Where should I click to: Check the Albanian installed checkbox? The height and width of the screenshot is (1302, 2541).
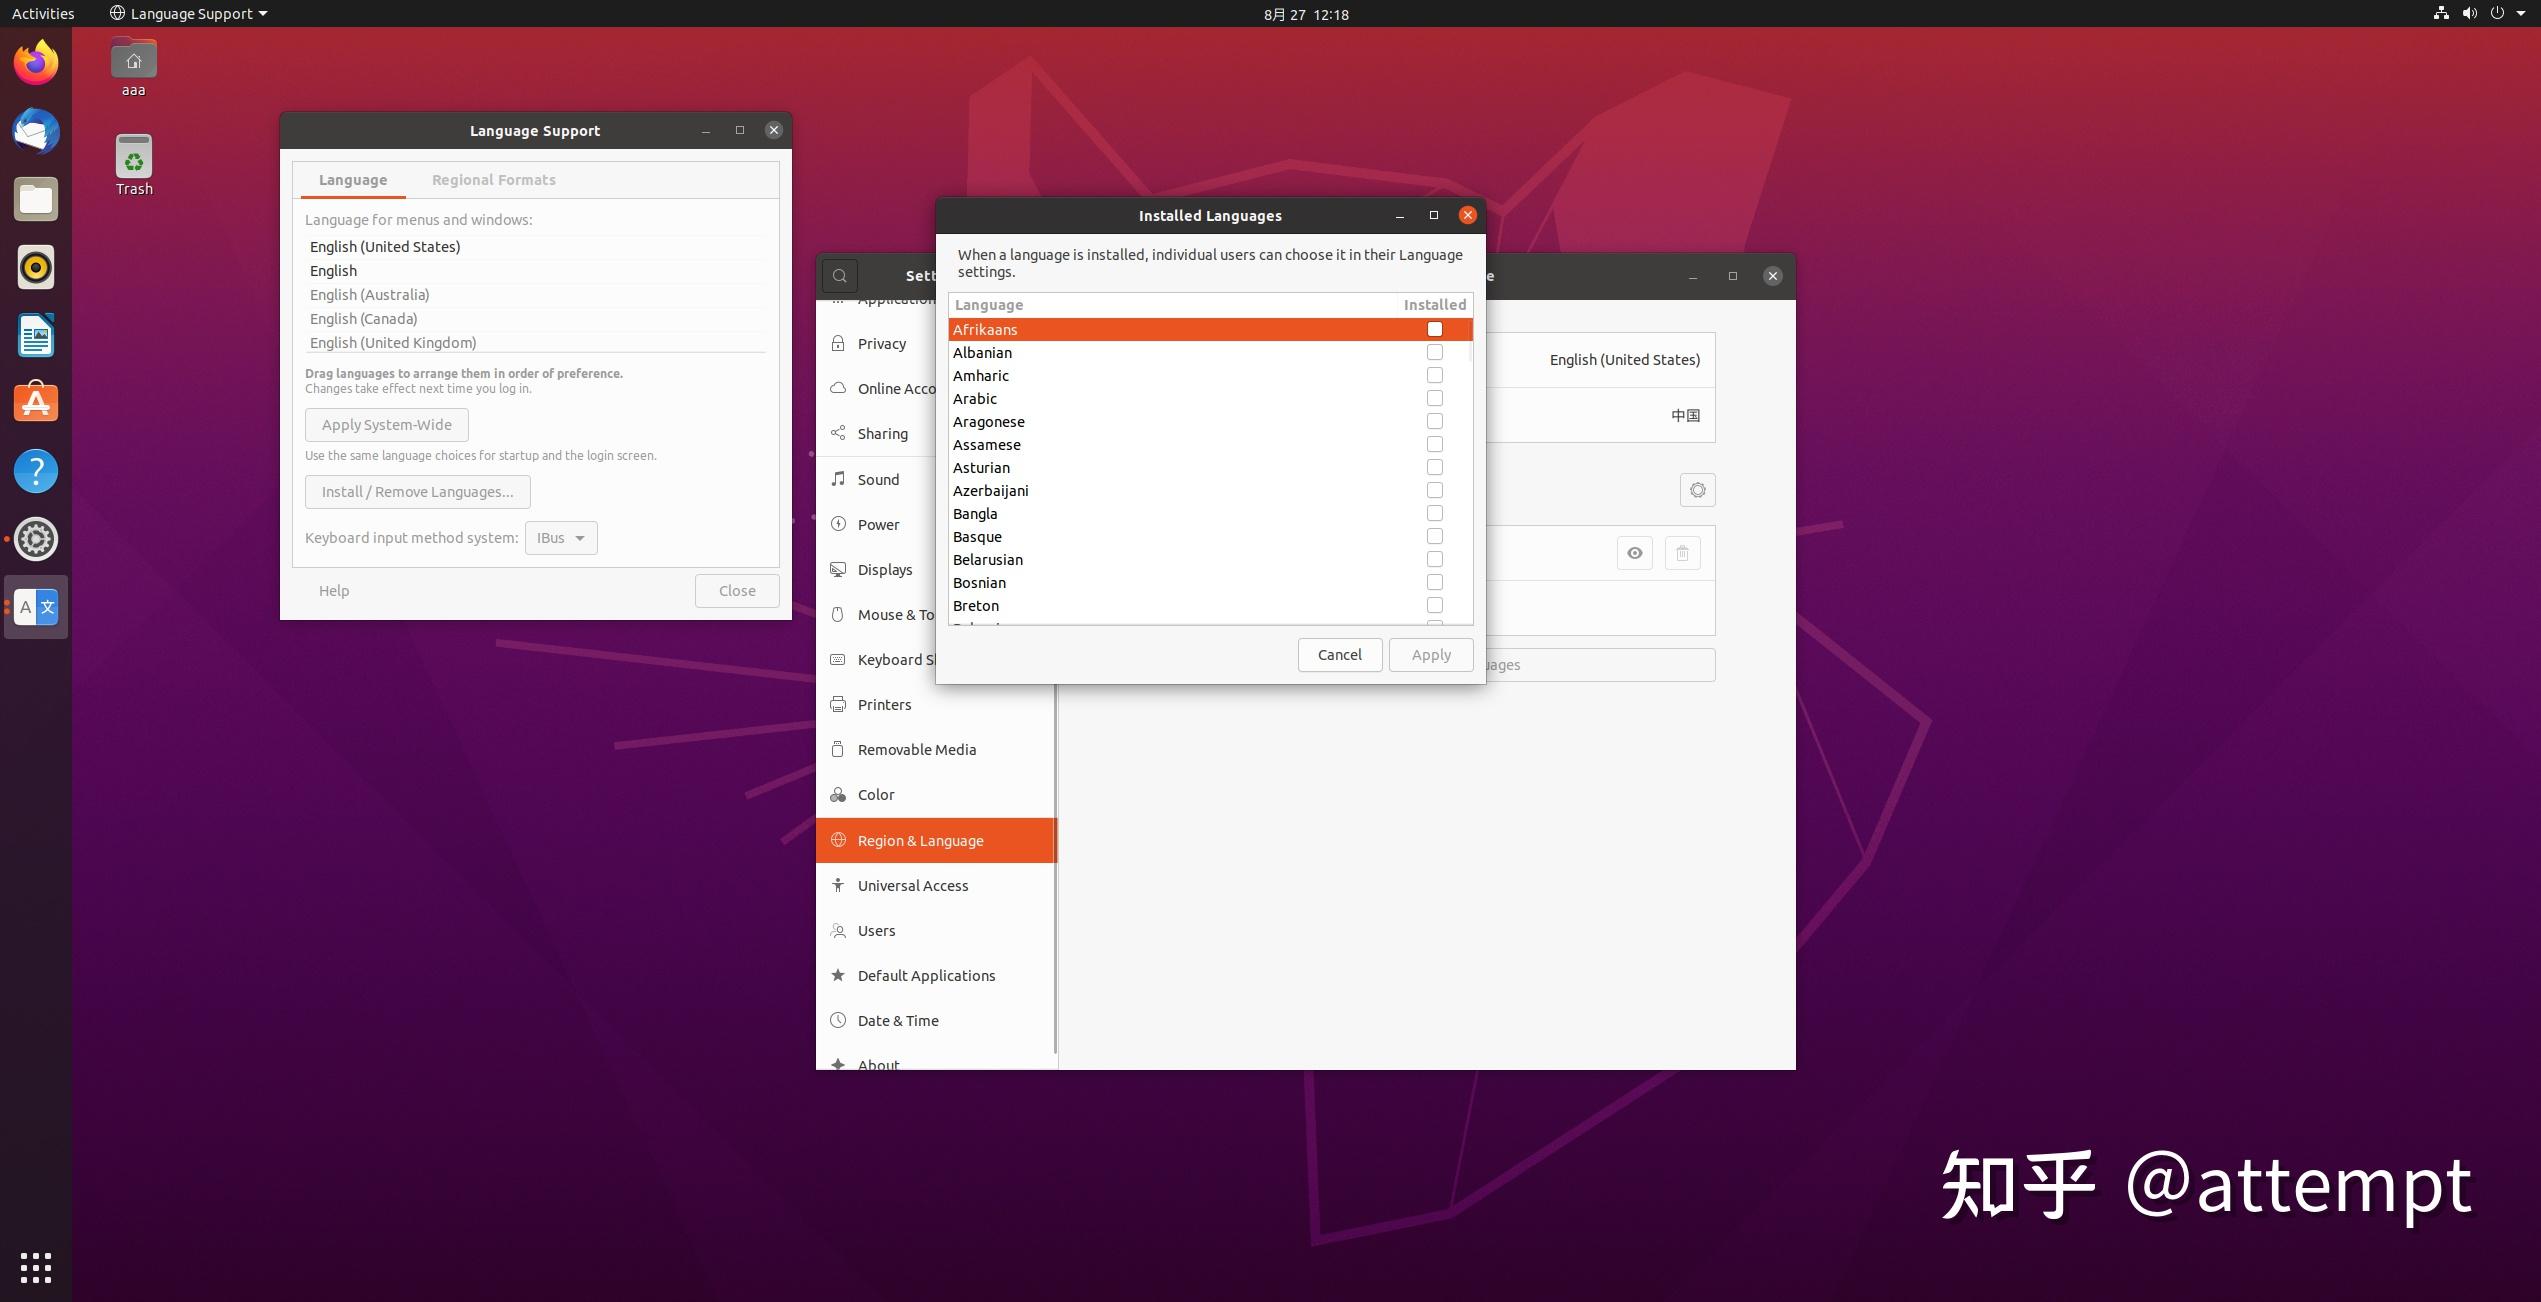pyautogui.click(x=1434, y=352)
